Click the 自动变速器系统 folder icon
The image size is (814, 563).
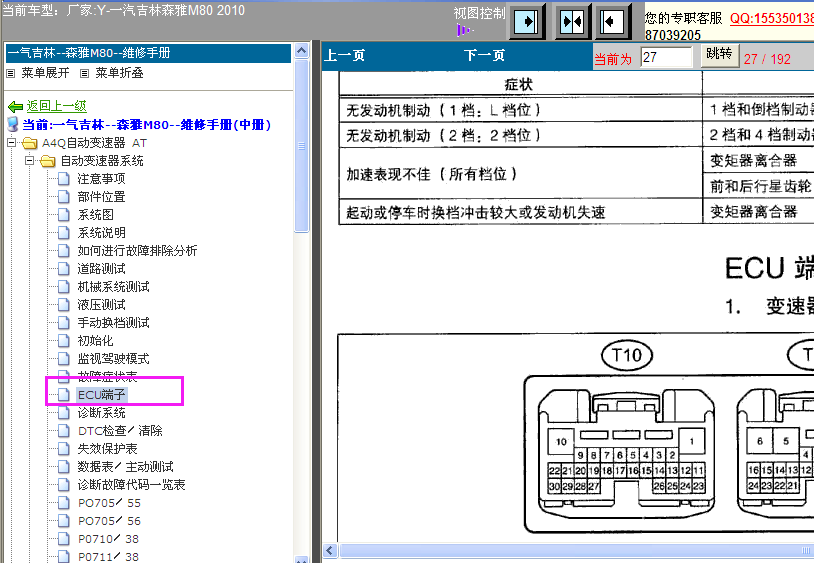[x=48, y=161]
